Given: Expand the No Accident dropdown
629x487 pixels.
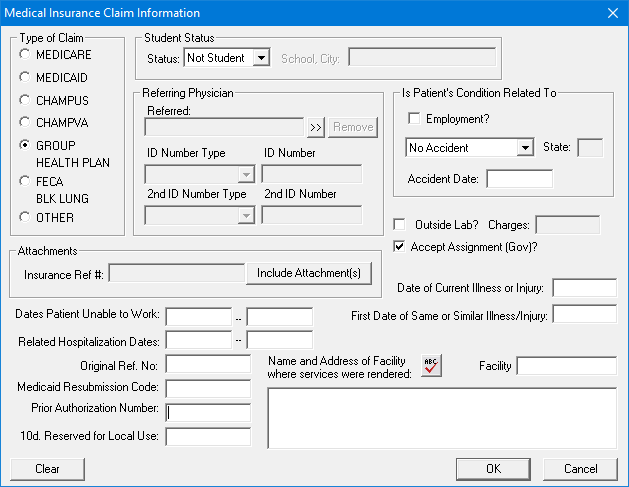Looking at the screenshot, I should pyautogui.click(x=525, y=148).
